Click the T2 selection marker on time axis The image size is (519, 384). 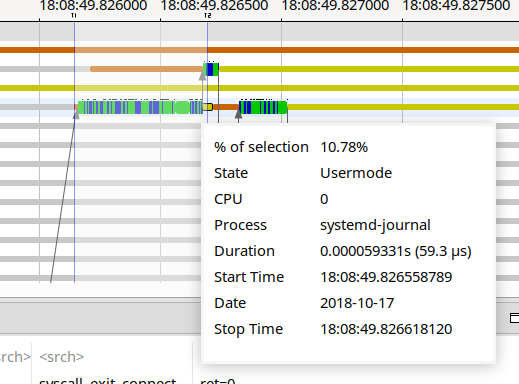pos(207,15)
